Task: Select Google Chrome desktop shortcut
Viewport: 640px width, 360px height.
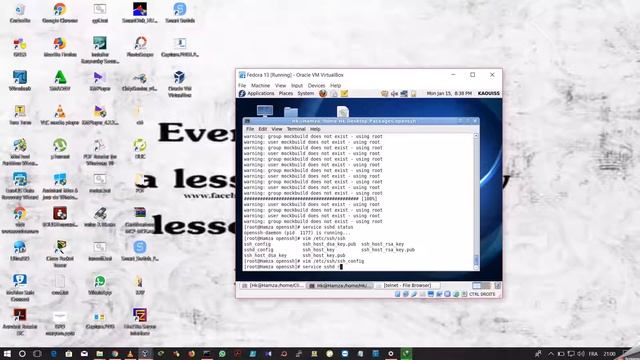Action: click(x=60, y=13)
